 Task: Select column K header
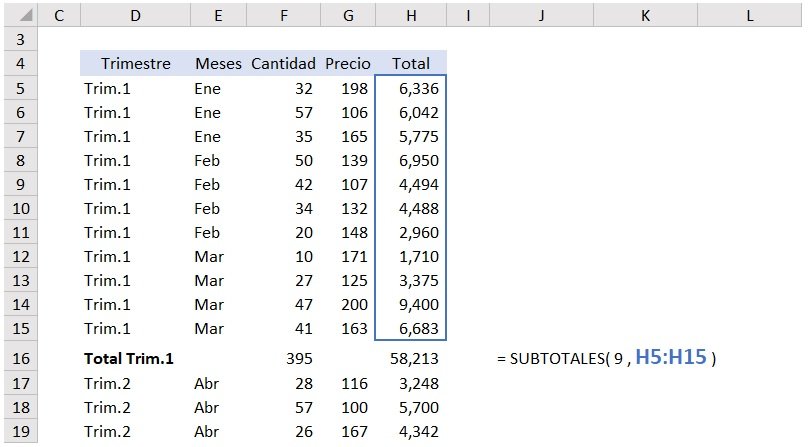[645, 15]
